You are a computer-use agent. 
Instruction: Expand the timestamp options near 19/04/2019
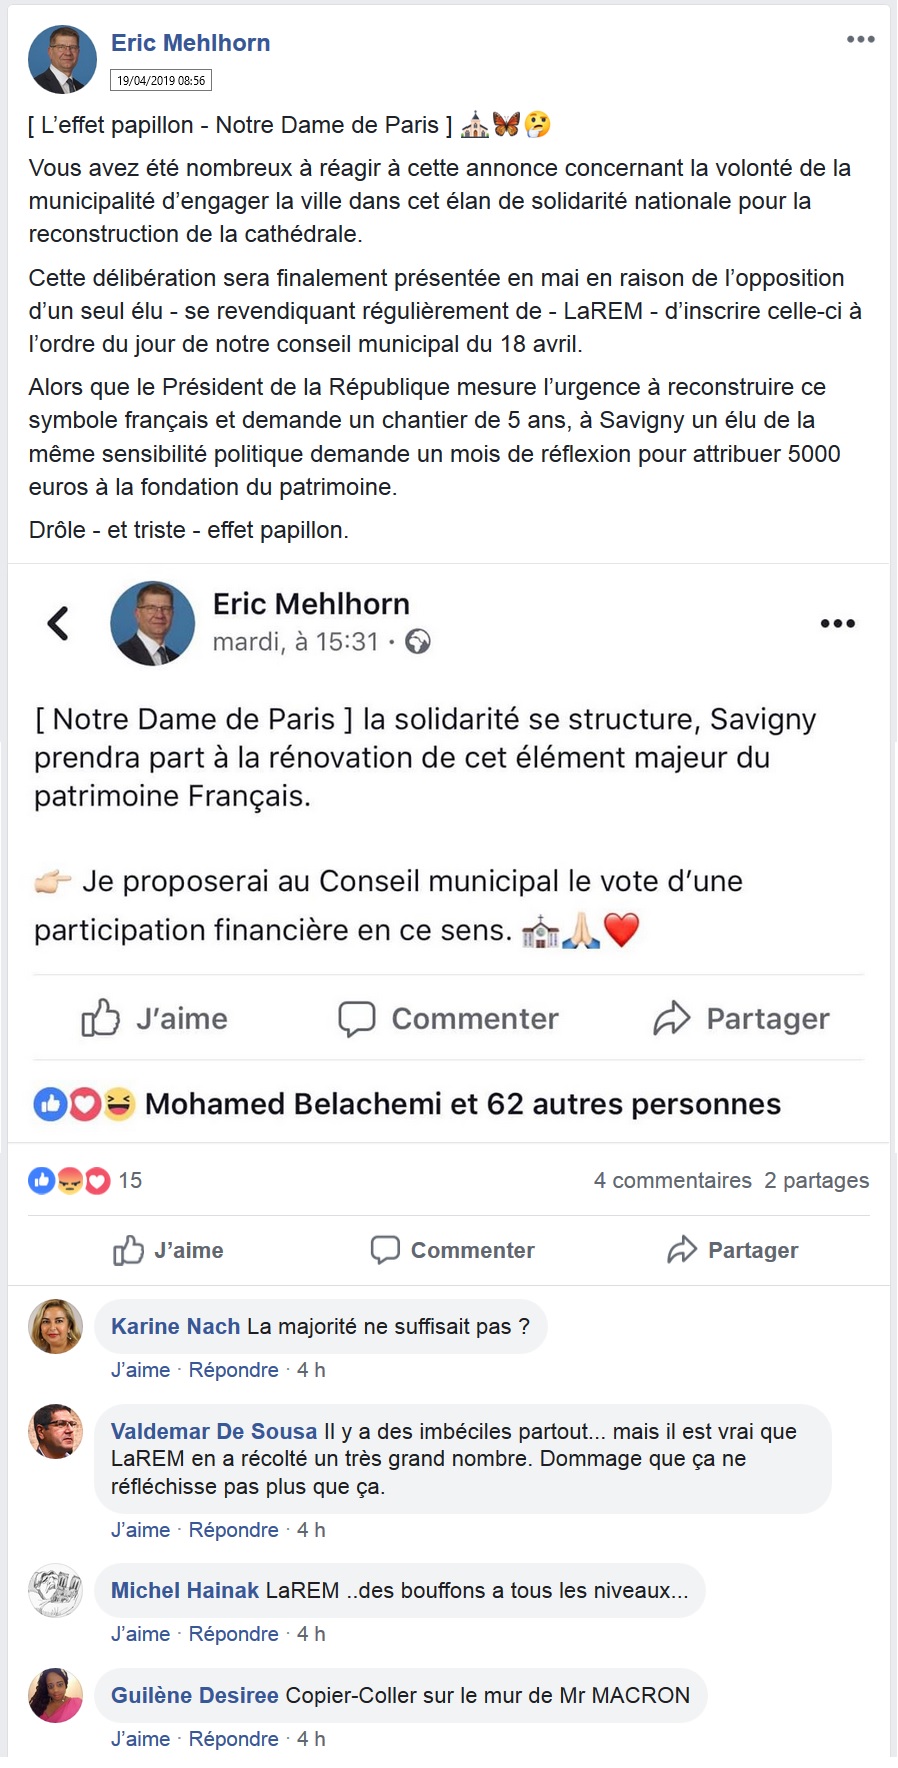[163, 81]
